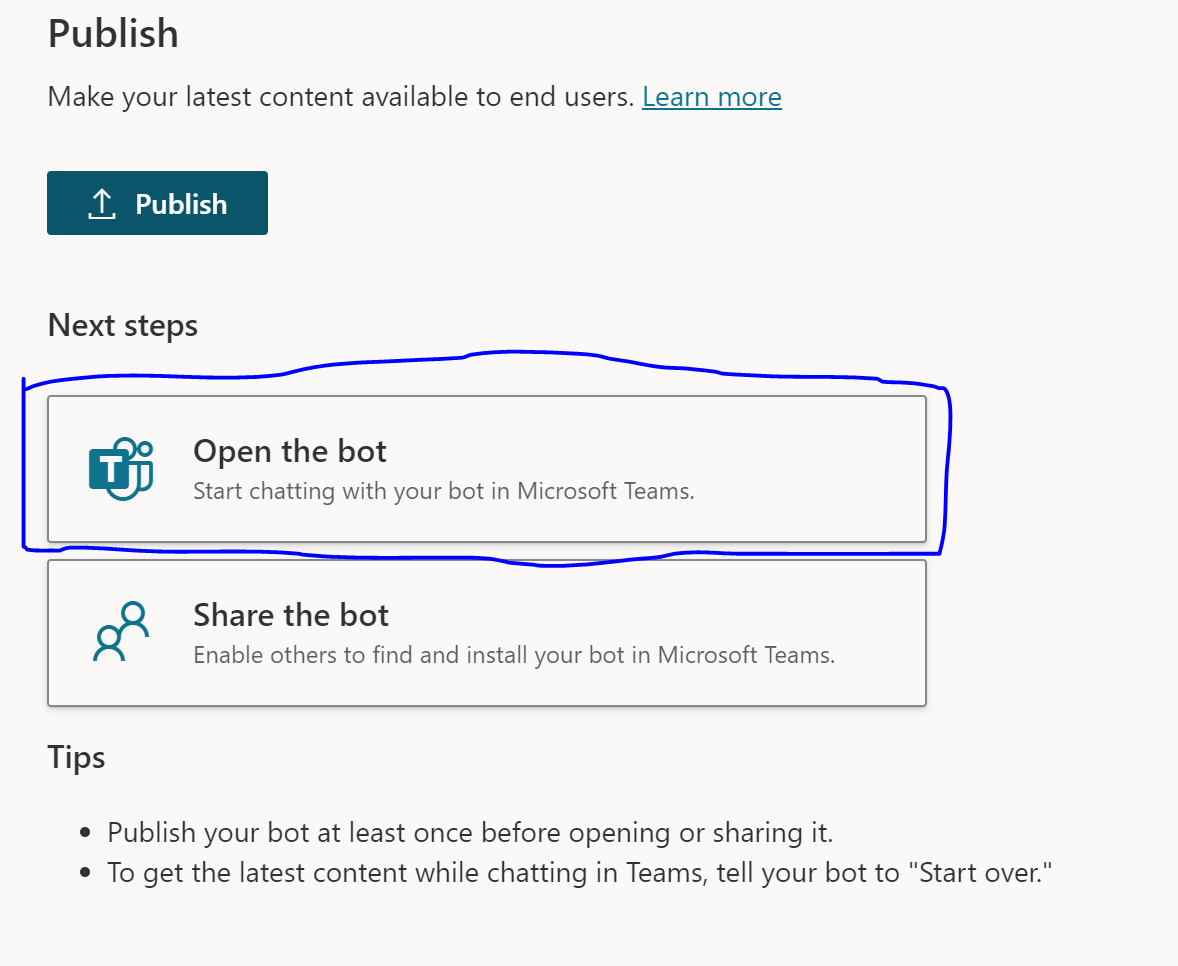Click the Next steps section heading
The image size is (1178, 966).
pos(122,325)
